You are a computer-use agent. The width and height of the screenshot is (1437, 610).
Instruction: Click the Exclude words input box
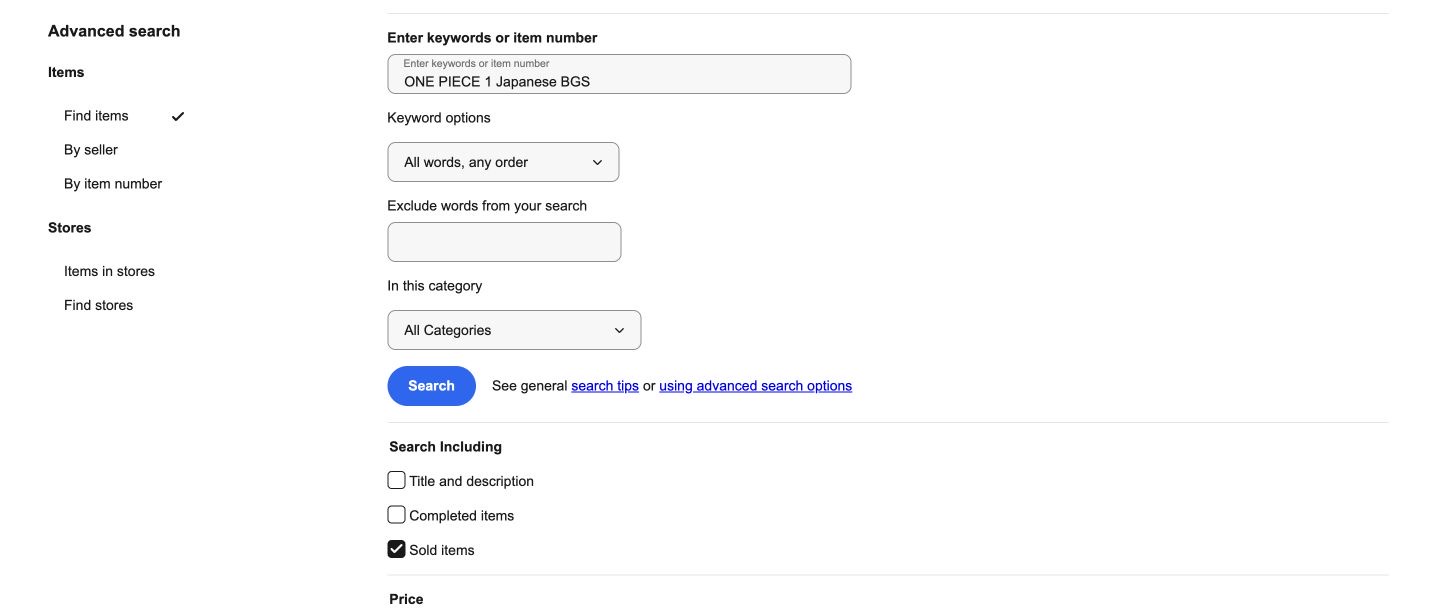click(x=504, y=242)
